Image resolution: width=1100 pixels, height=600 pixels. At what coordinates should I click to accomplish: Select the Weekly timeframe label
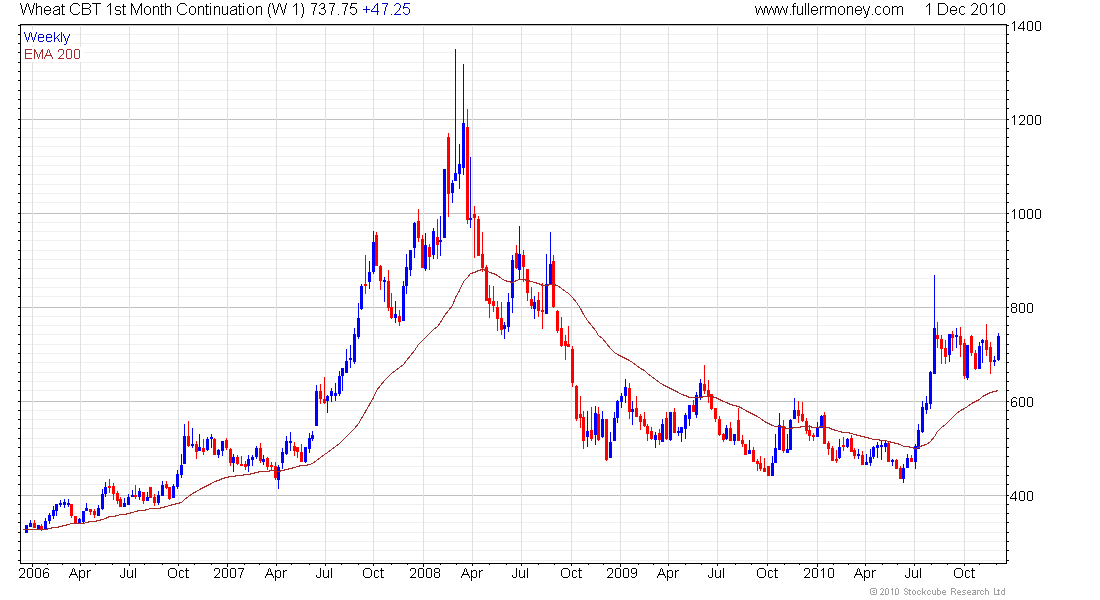47,37
